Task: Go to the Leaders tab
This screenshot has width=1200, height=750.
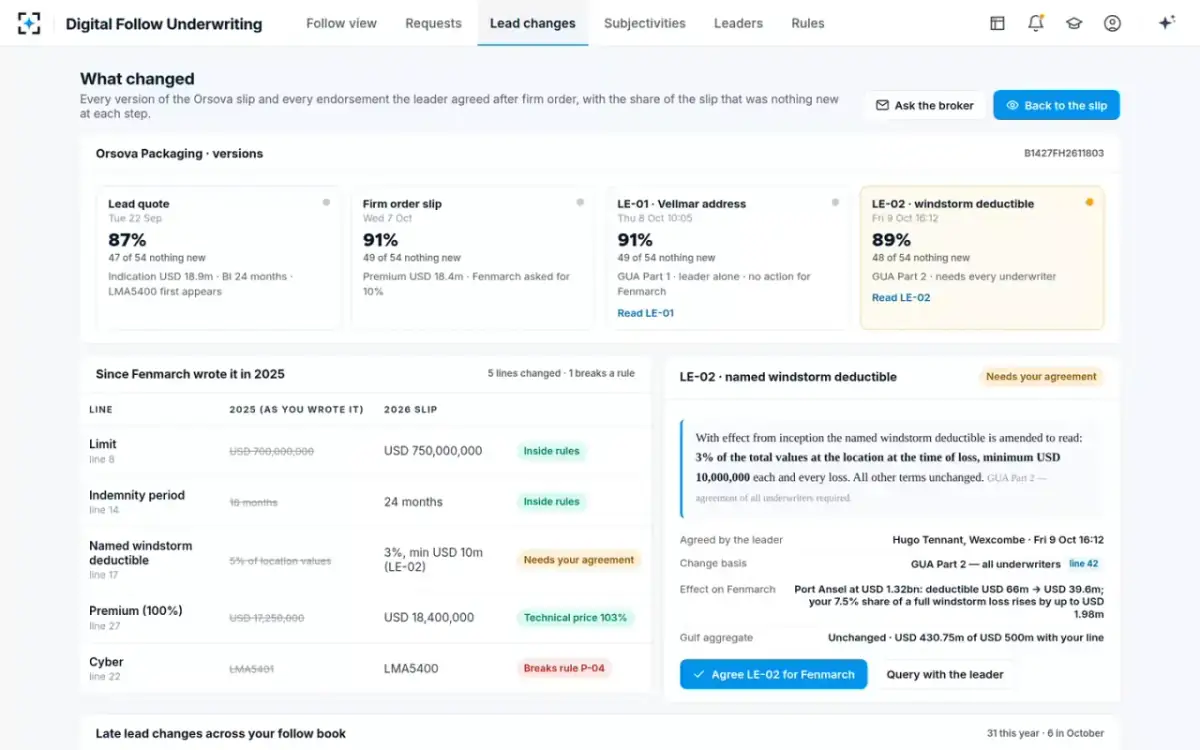Action: click(738, 23)
